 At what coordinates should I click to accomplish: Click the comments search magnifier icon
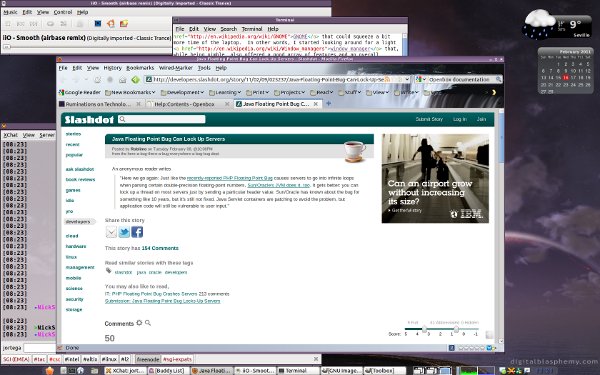point(148,323)
